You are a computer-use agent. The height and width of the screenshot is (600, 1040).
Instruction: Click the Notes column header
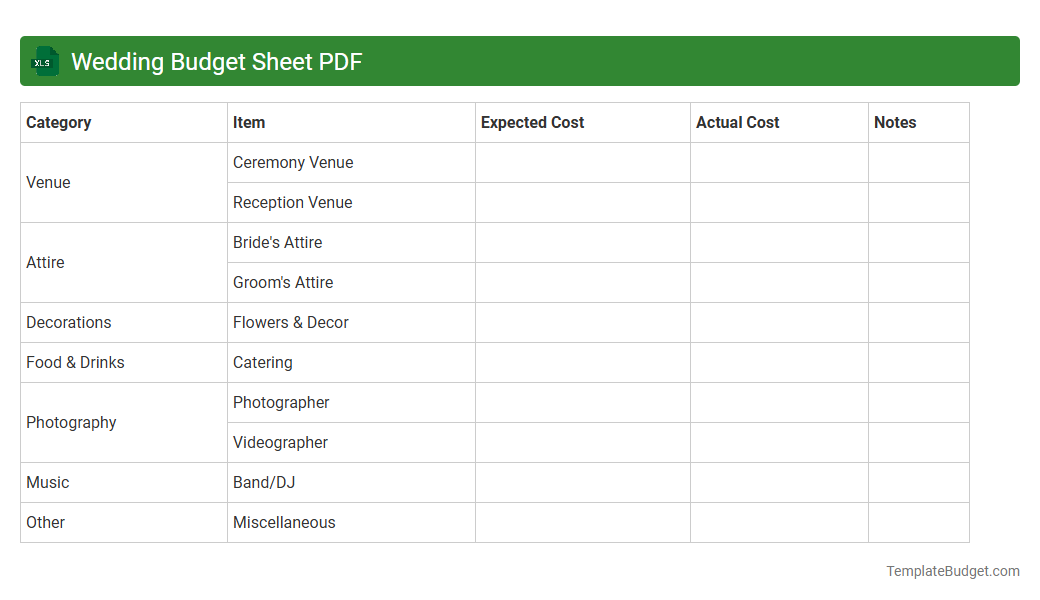click(x=895, y=122)
